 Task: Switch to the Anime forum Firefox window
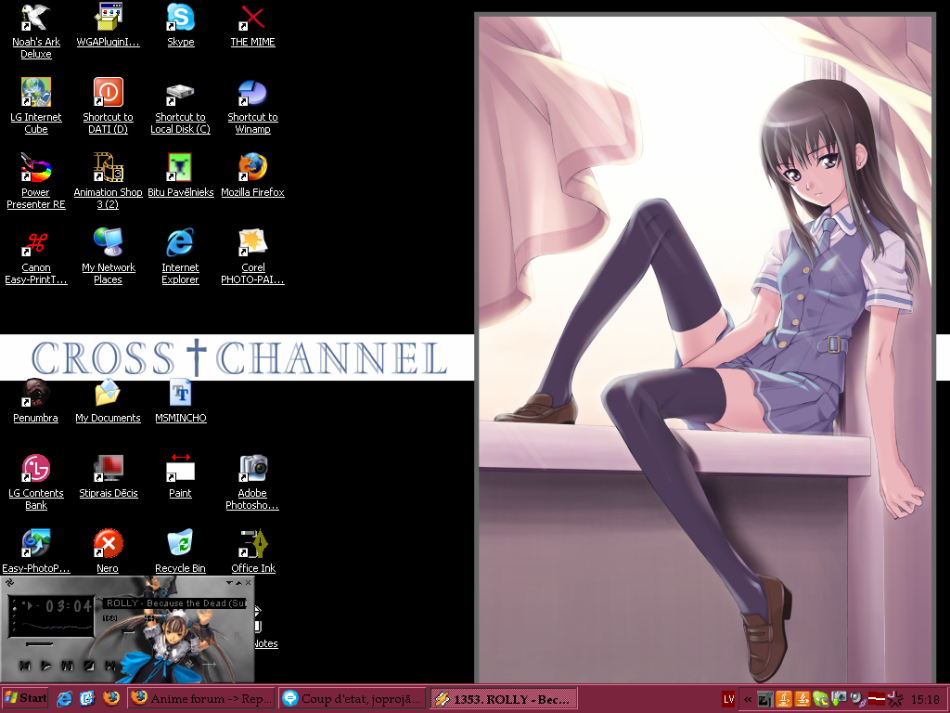[201, 698]
